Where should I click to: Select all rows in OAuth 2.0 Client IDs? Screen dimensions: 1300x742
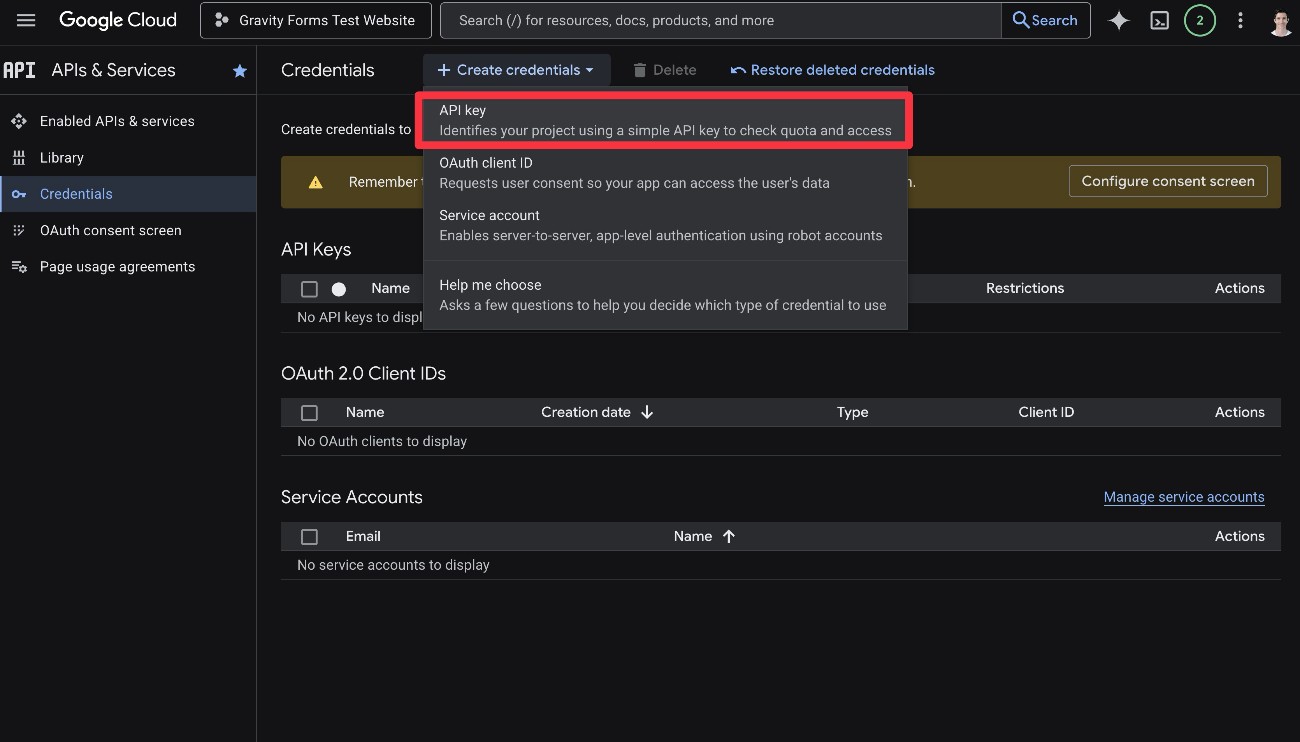tap(309, 412)
